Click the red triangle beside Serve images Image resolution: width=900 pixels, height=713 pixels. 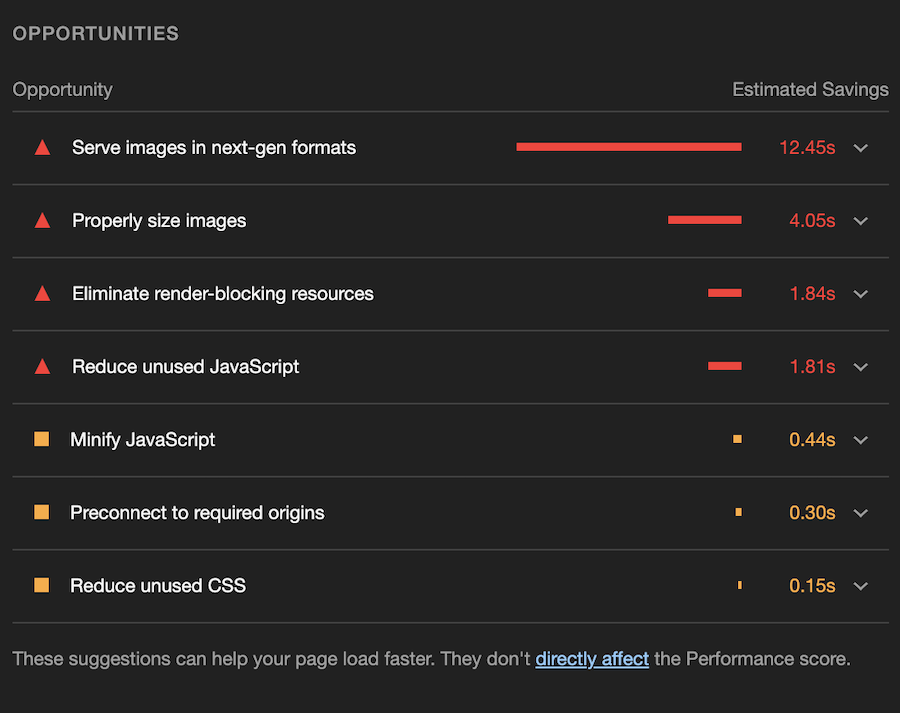point(42,148)
